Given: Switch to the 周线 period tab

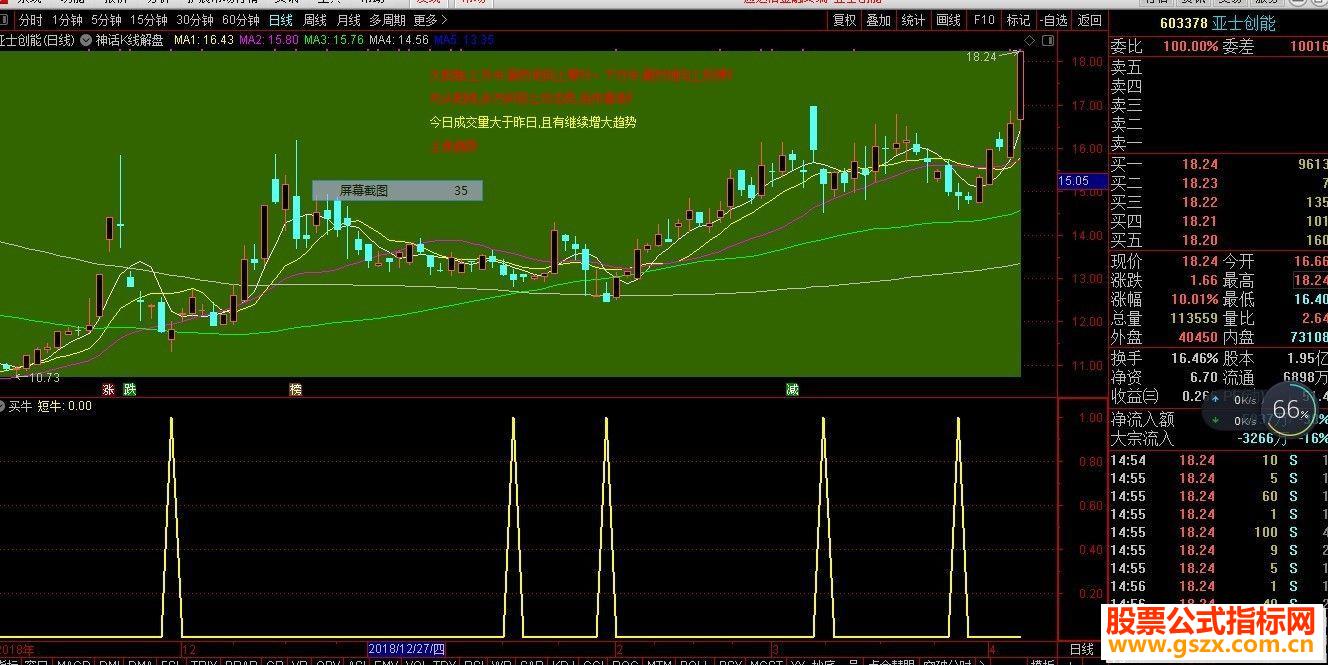Looking at the screenshot, I should tap(315, 20).
